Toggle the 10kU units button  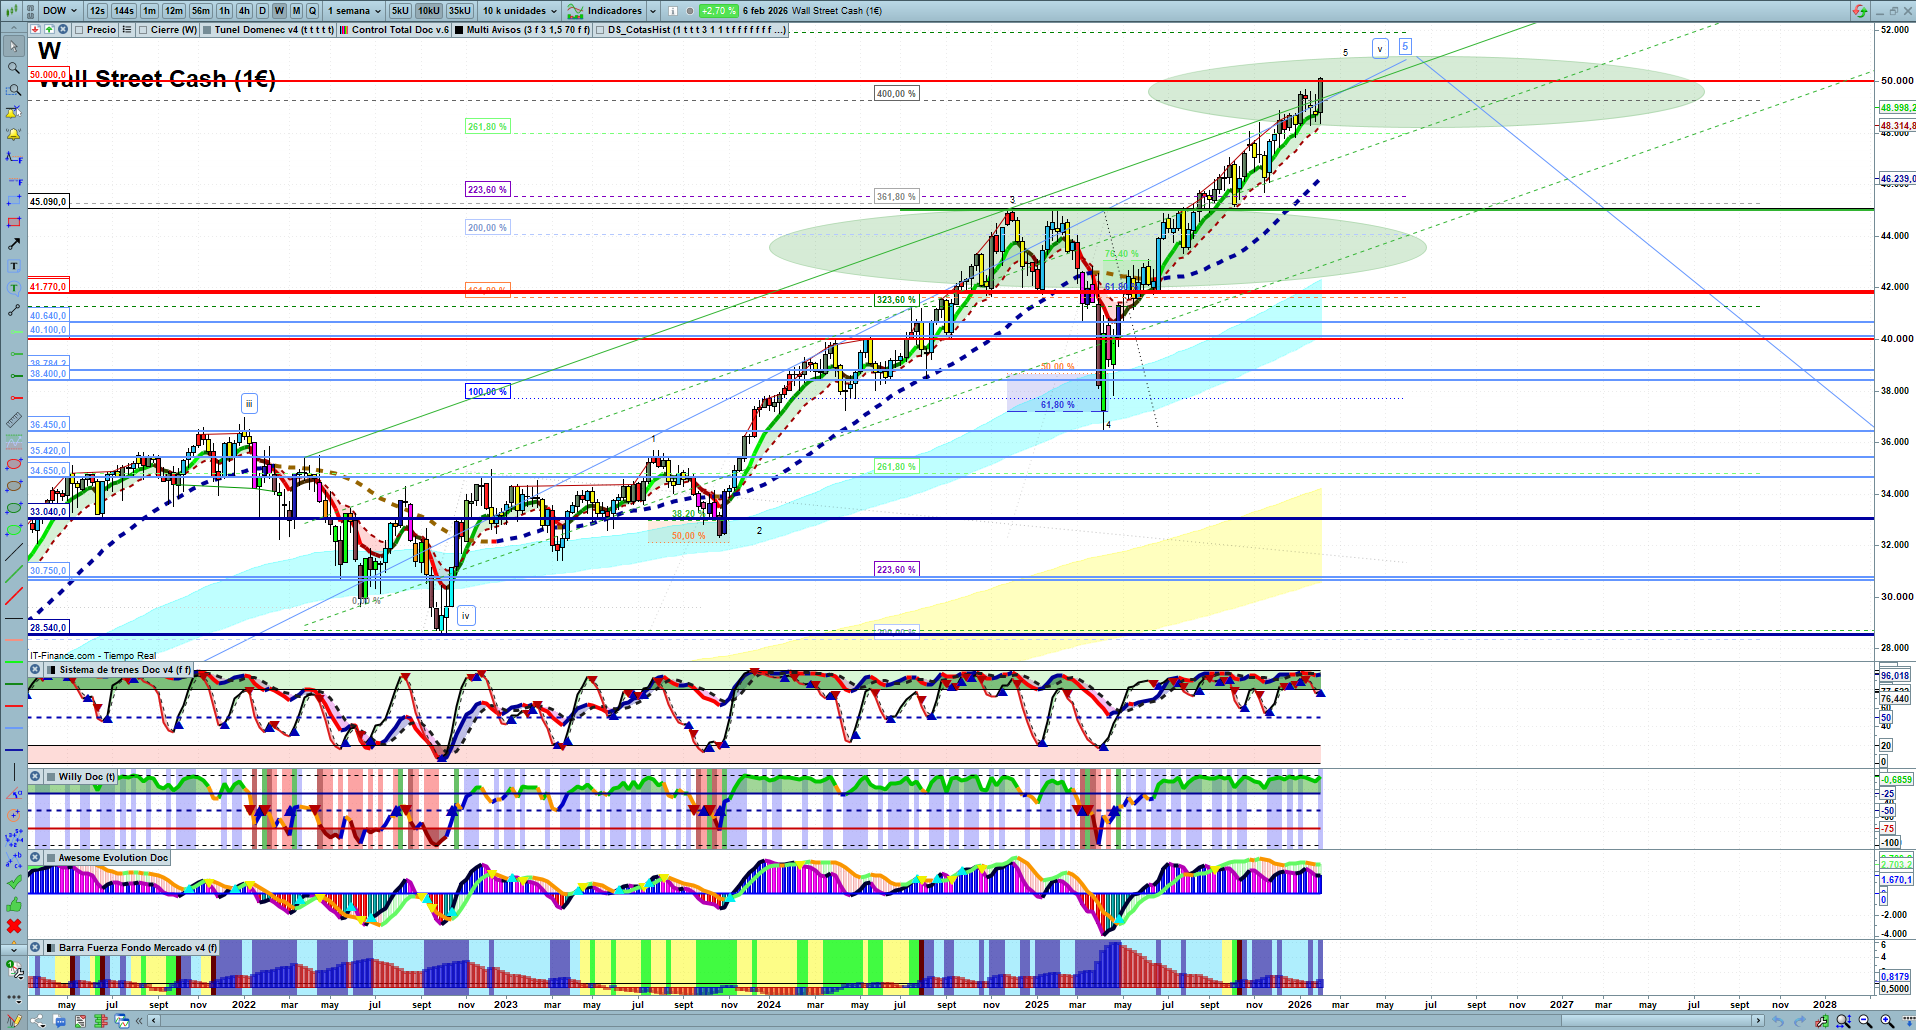tap(429, 11)
